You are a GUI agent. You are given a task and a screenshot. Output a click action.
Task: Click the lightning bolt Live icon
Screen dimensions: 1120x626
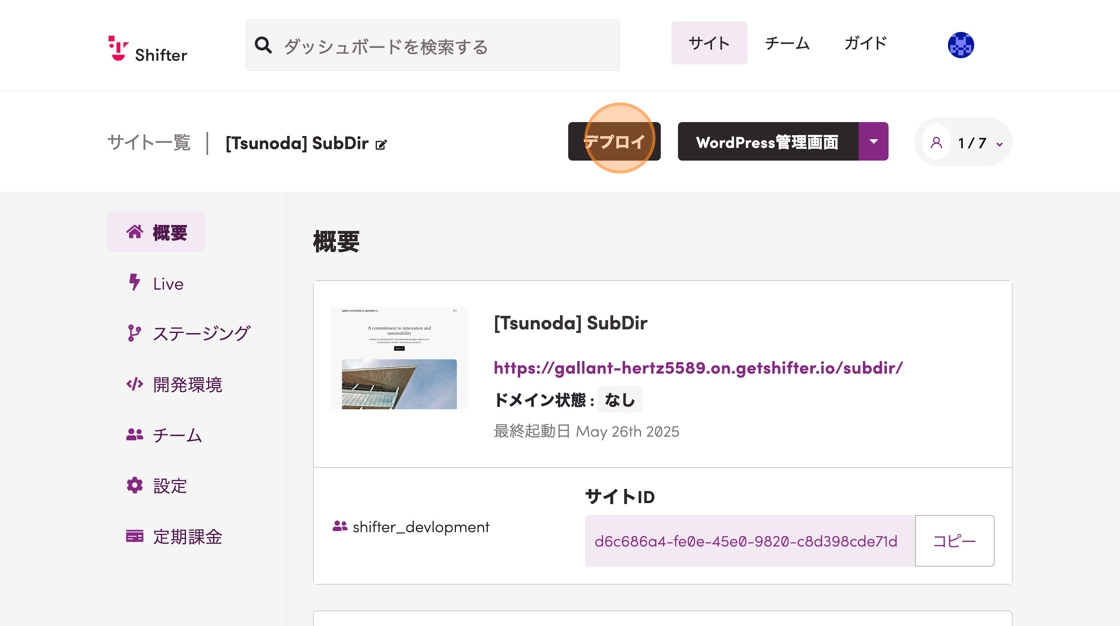tap(134, 282)
